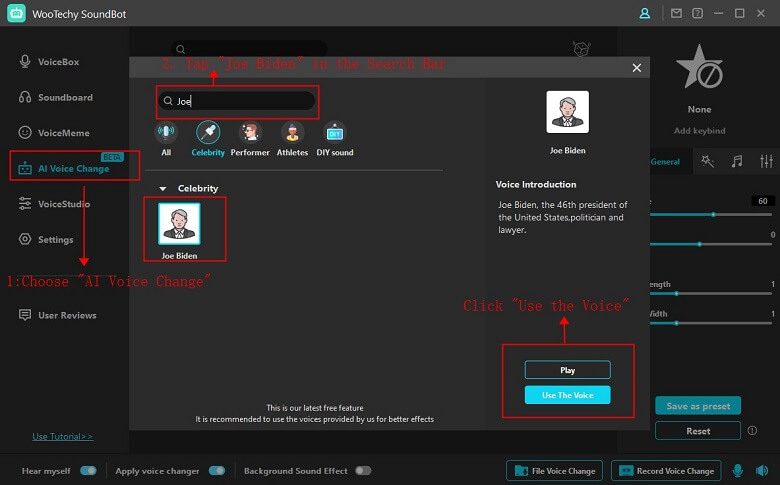The width and height of the screenshot is (780, 485).
Task: Open the mail feedback icon
Action: click(x=676, y=13)
